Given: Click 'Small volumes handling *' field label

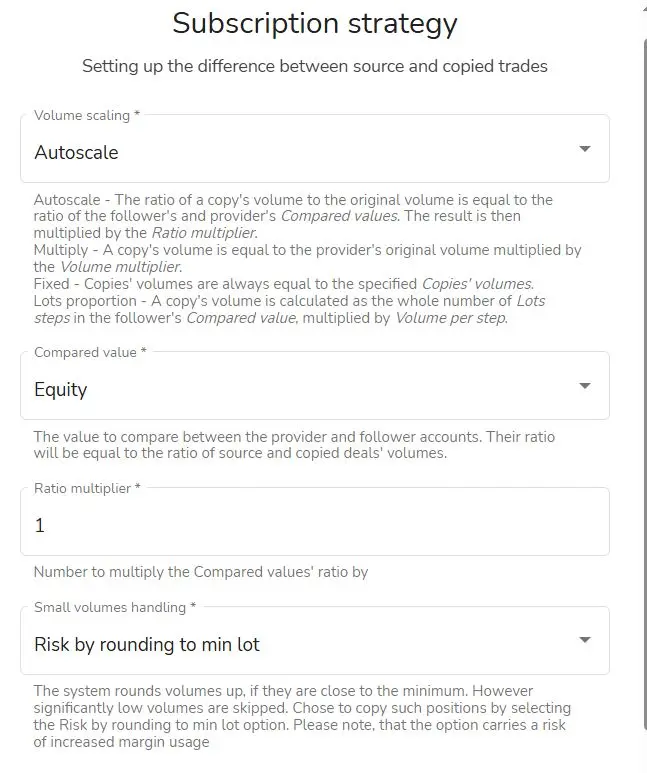Looking at the screenshot, I should click(x=115, y=607).
